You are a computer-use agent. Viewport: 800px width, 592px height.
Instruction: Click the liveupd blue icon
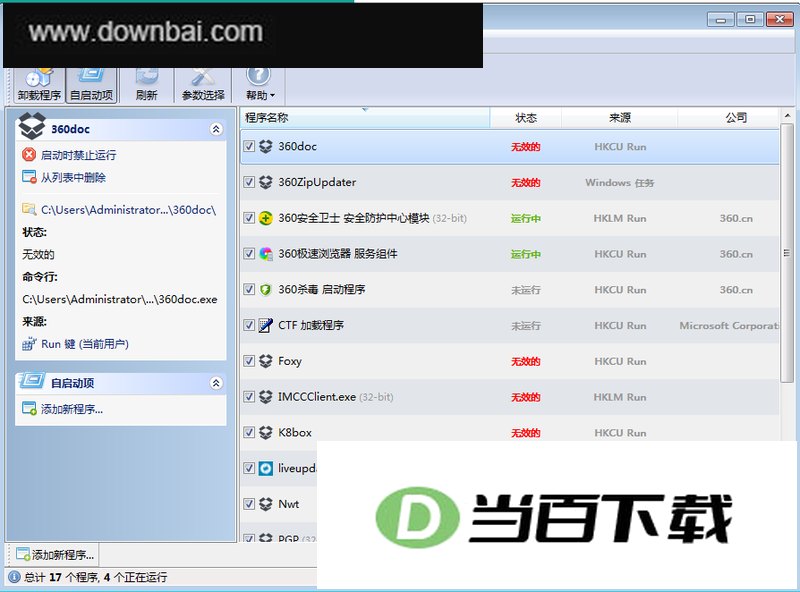266,468
